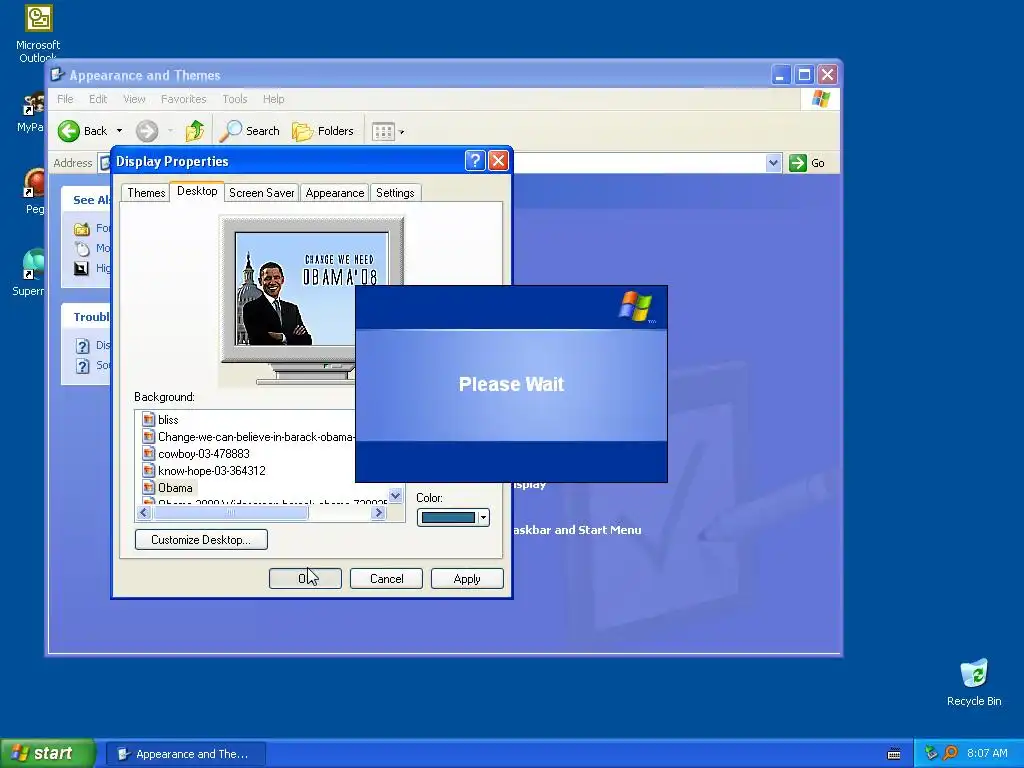Click second Troubleshooters help icon
Viewport: 1024px width, 768px height.
[x=82, y=366]
